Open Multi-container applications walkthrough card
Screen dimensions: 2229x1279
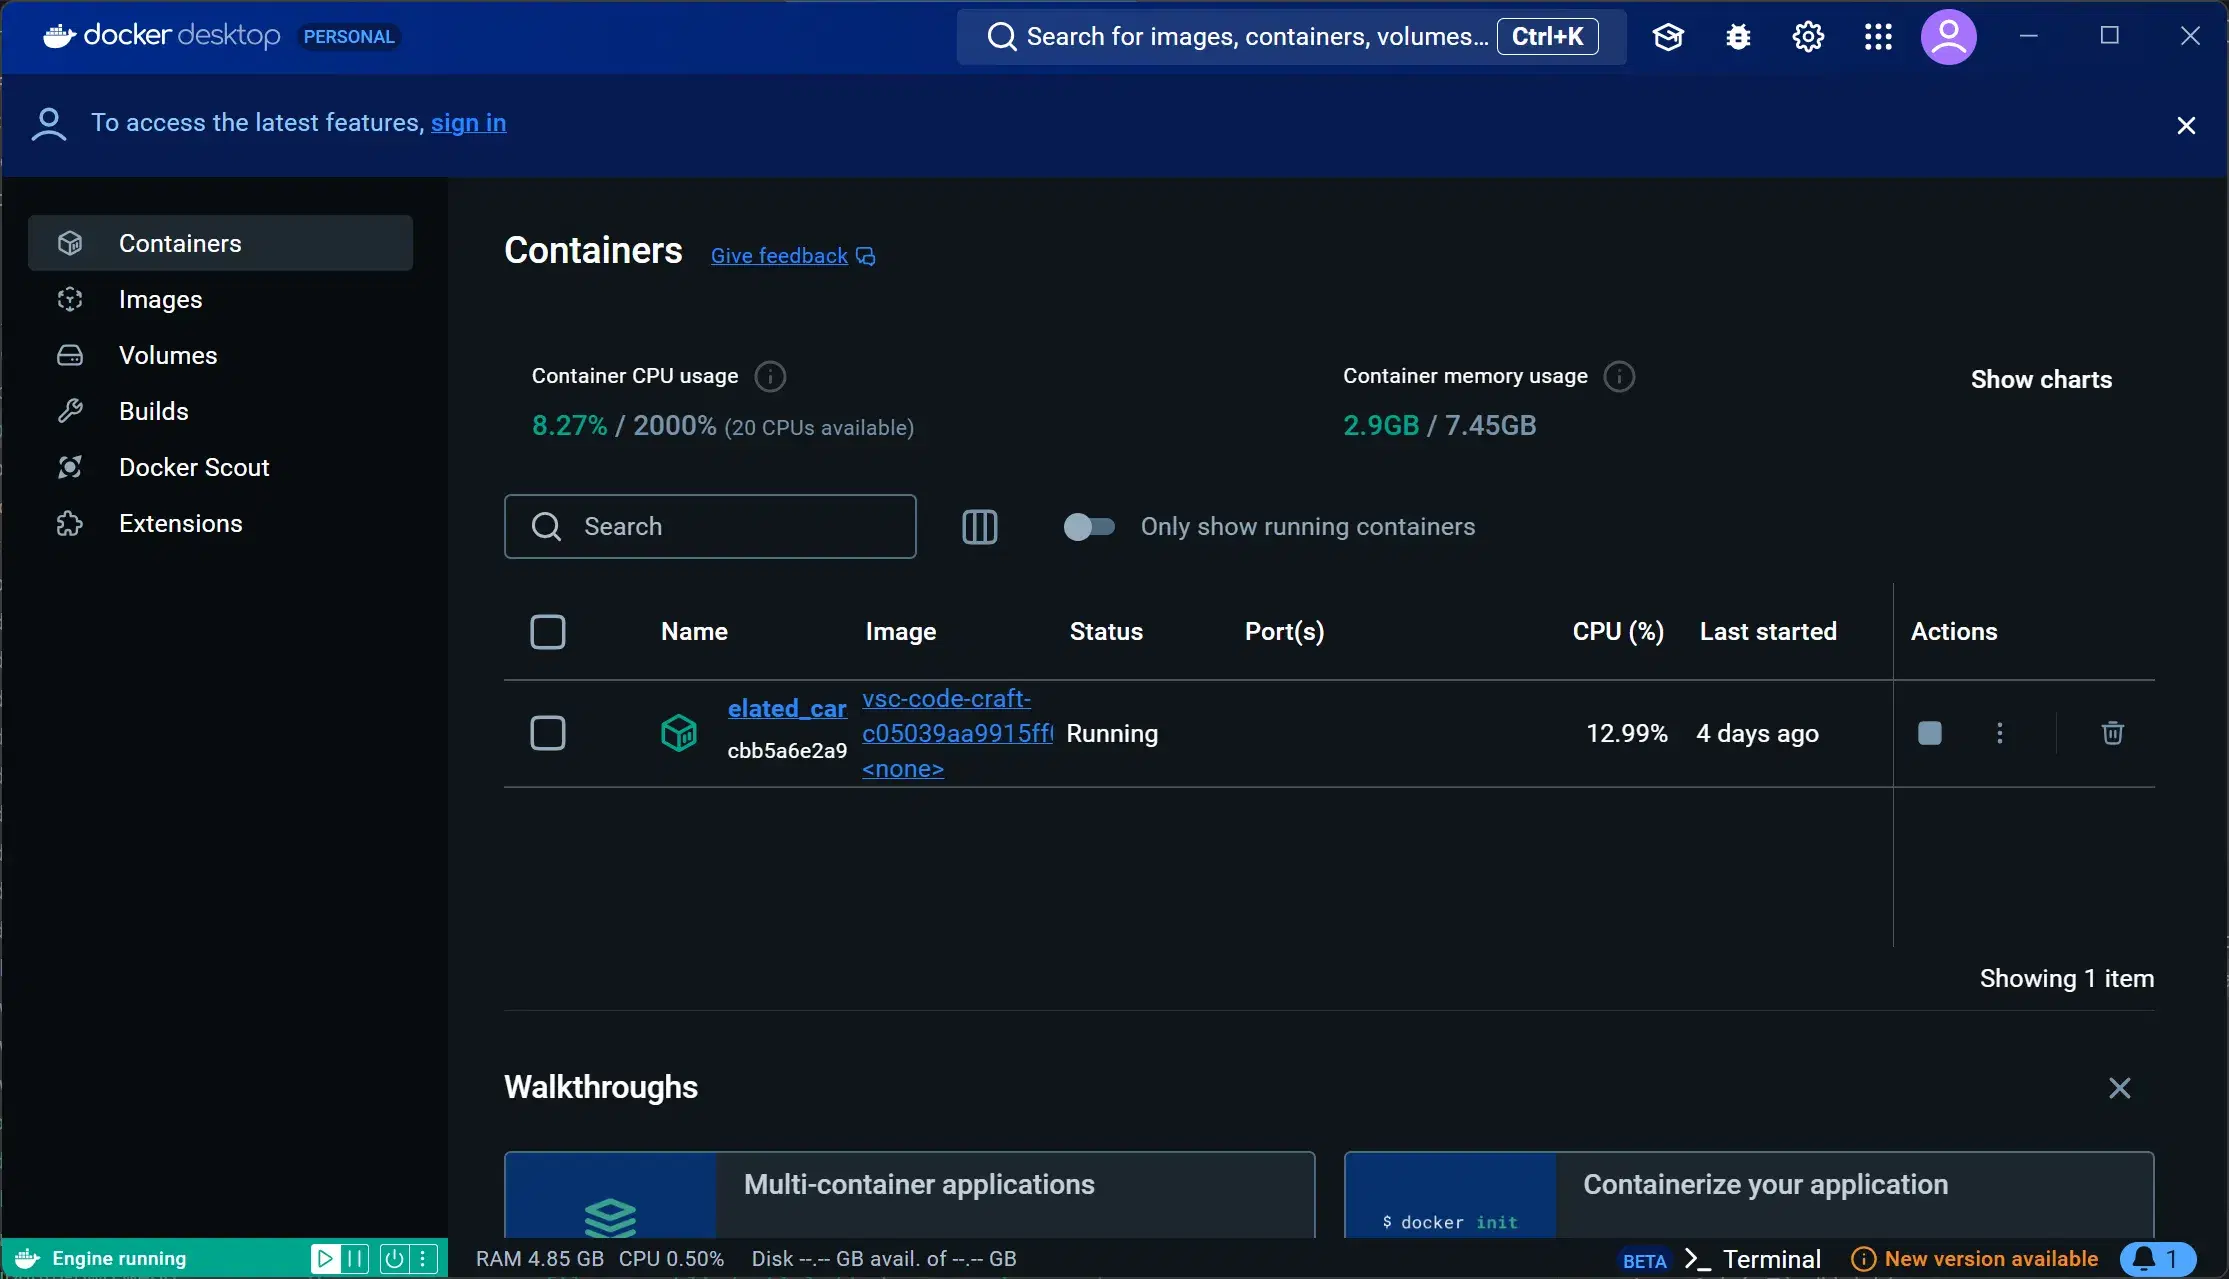(909, 1195)
